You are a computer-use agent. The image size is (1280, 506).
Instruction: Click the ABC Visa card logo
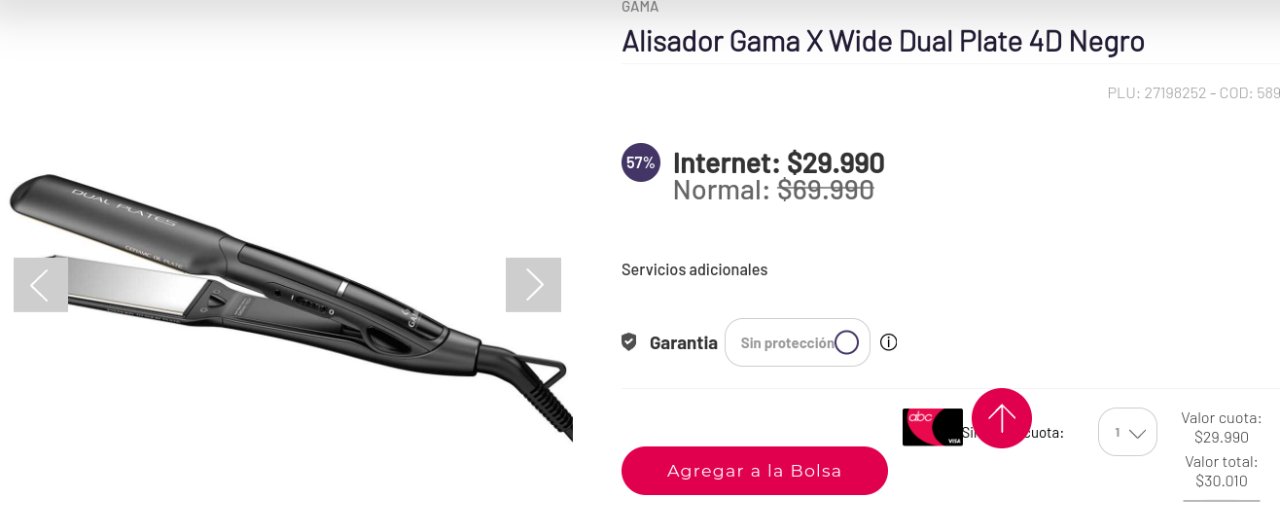coord(932,427)
